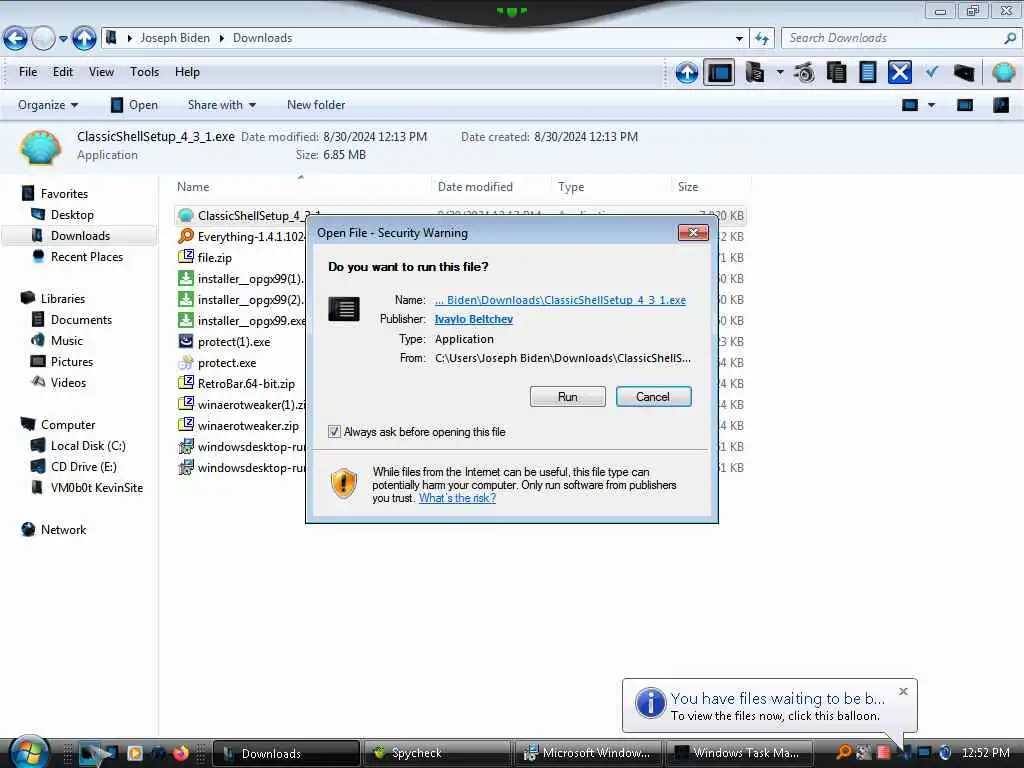Open the Tools menu
The height and width of the screenshot is (768, 1024).
[x=144, y=72]
